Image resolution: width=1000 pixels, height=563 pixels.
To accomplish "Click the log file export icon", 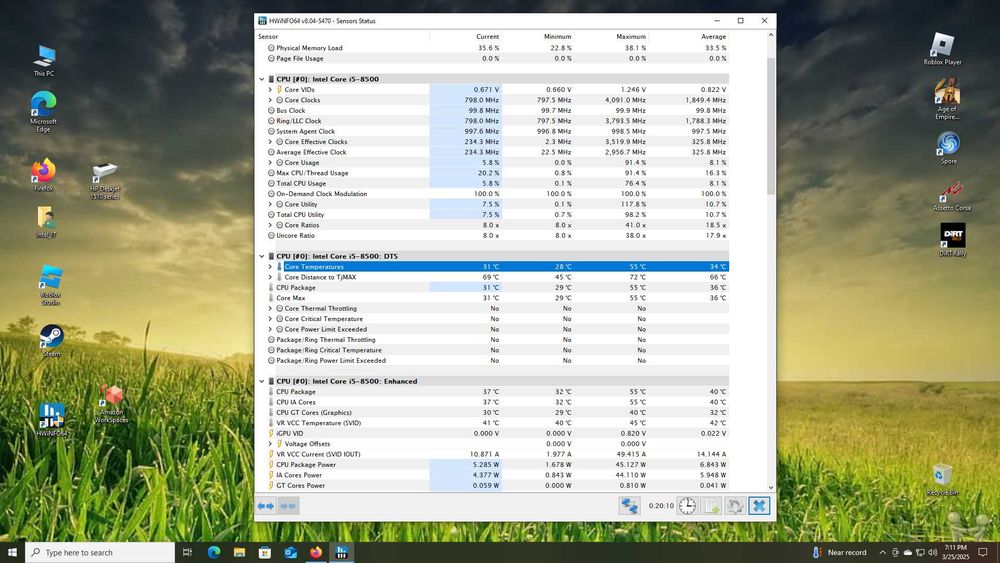I will 711,506.
